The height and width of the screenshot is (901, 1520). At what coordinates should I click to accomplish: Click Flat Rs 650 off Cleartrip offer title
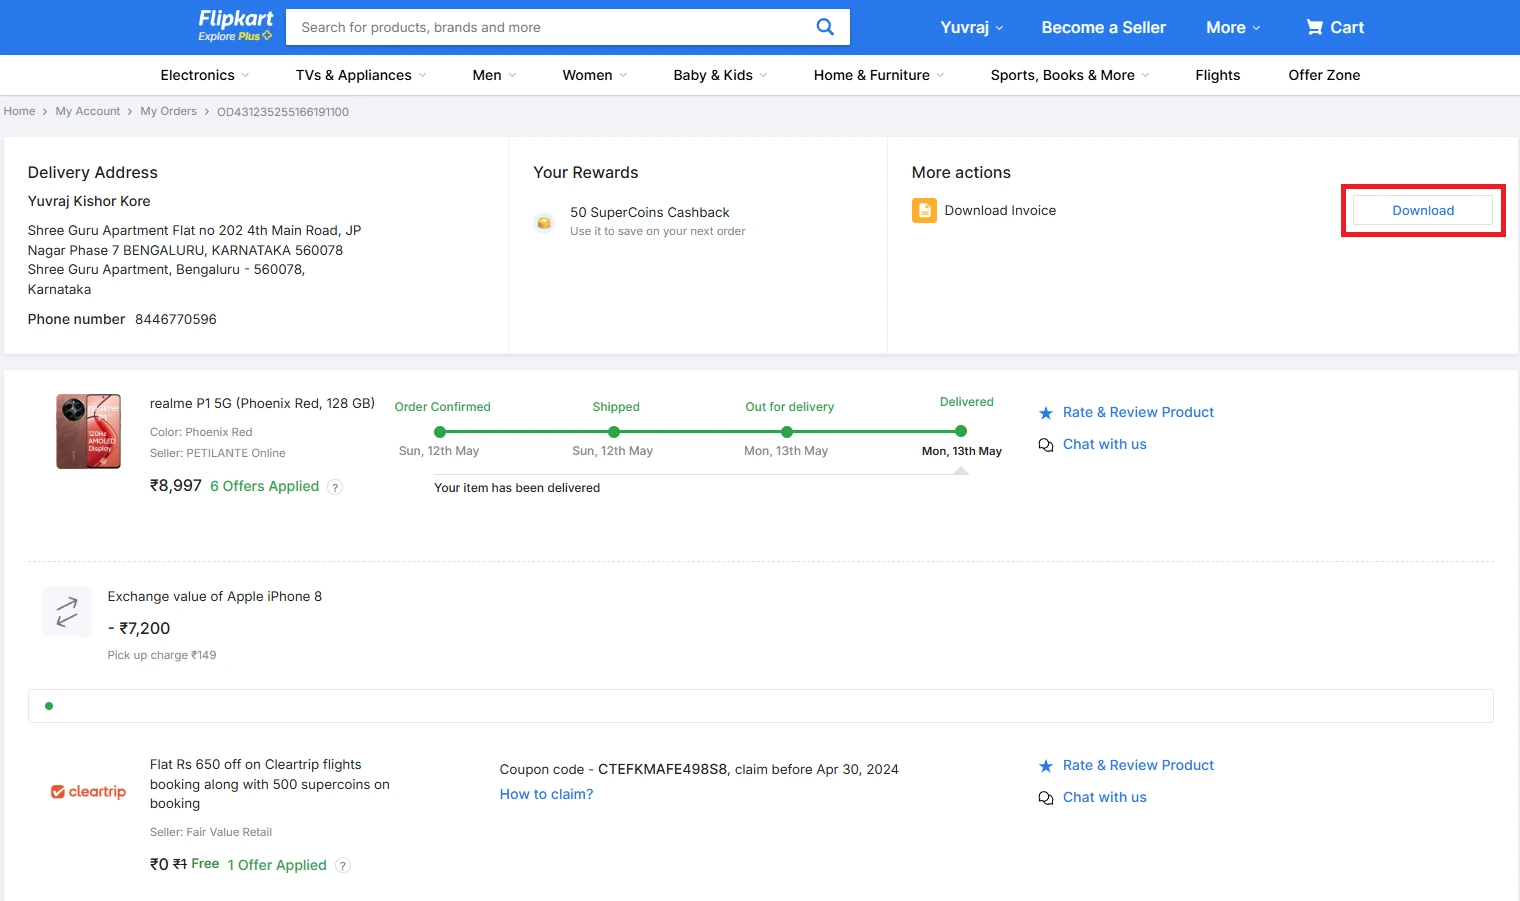tap(270, 784)
